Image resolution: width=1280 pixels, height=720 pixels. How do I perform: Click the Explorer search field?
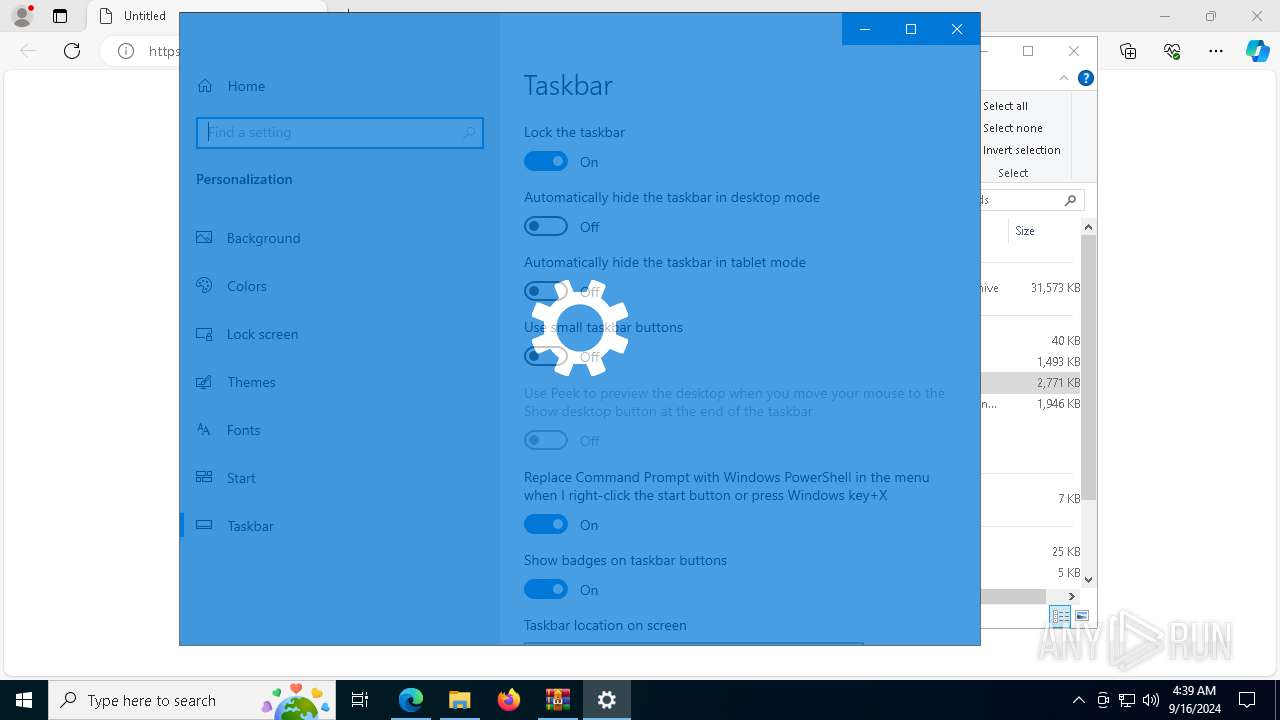pyautogui.click(x=1032, y=200)
